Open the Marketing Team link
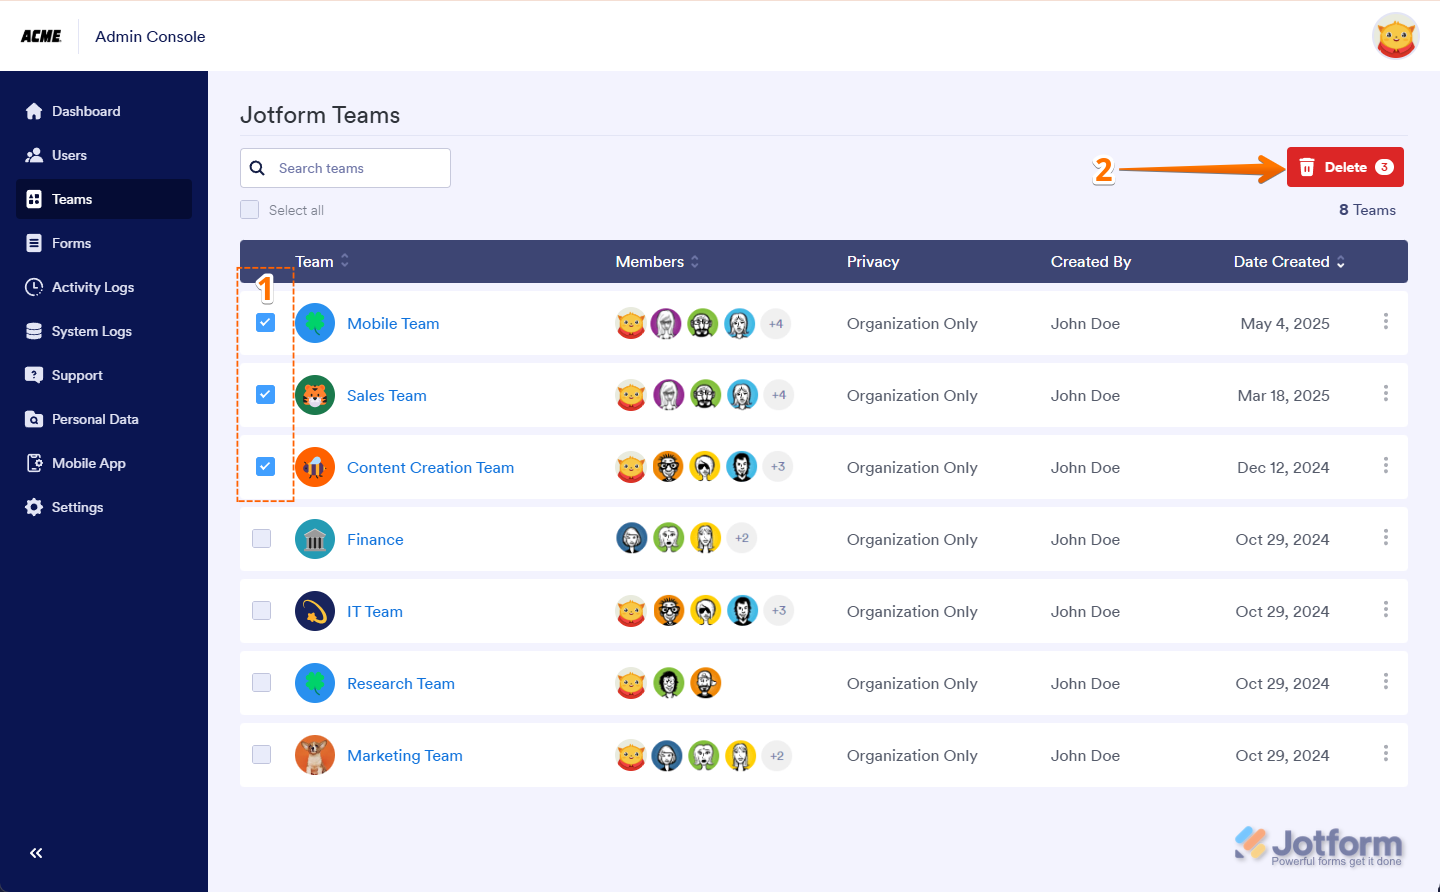1440x892 pixels. point(405,755)
